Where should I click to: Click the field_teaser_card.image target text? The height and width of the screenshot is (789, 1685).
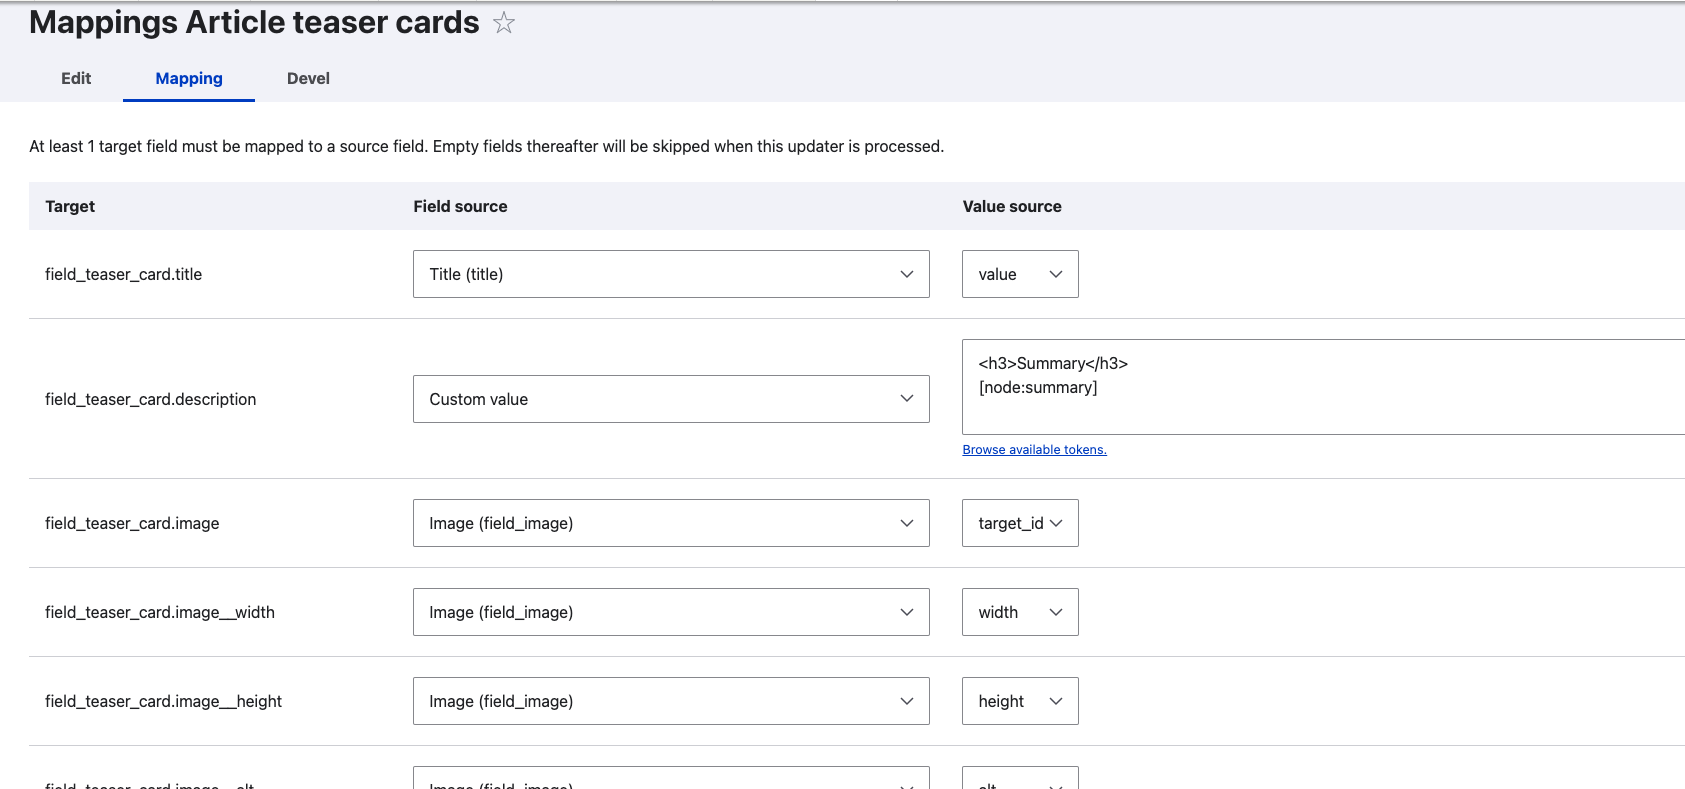pyautogui.click(x=132, y=523)
